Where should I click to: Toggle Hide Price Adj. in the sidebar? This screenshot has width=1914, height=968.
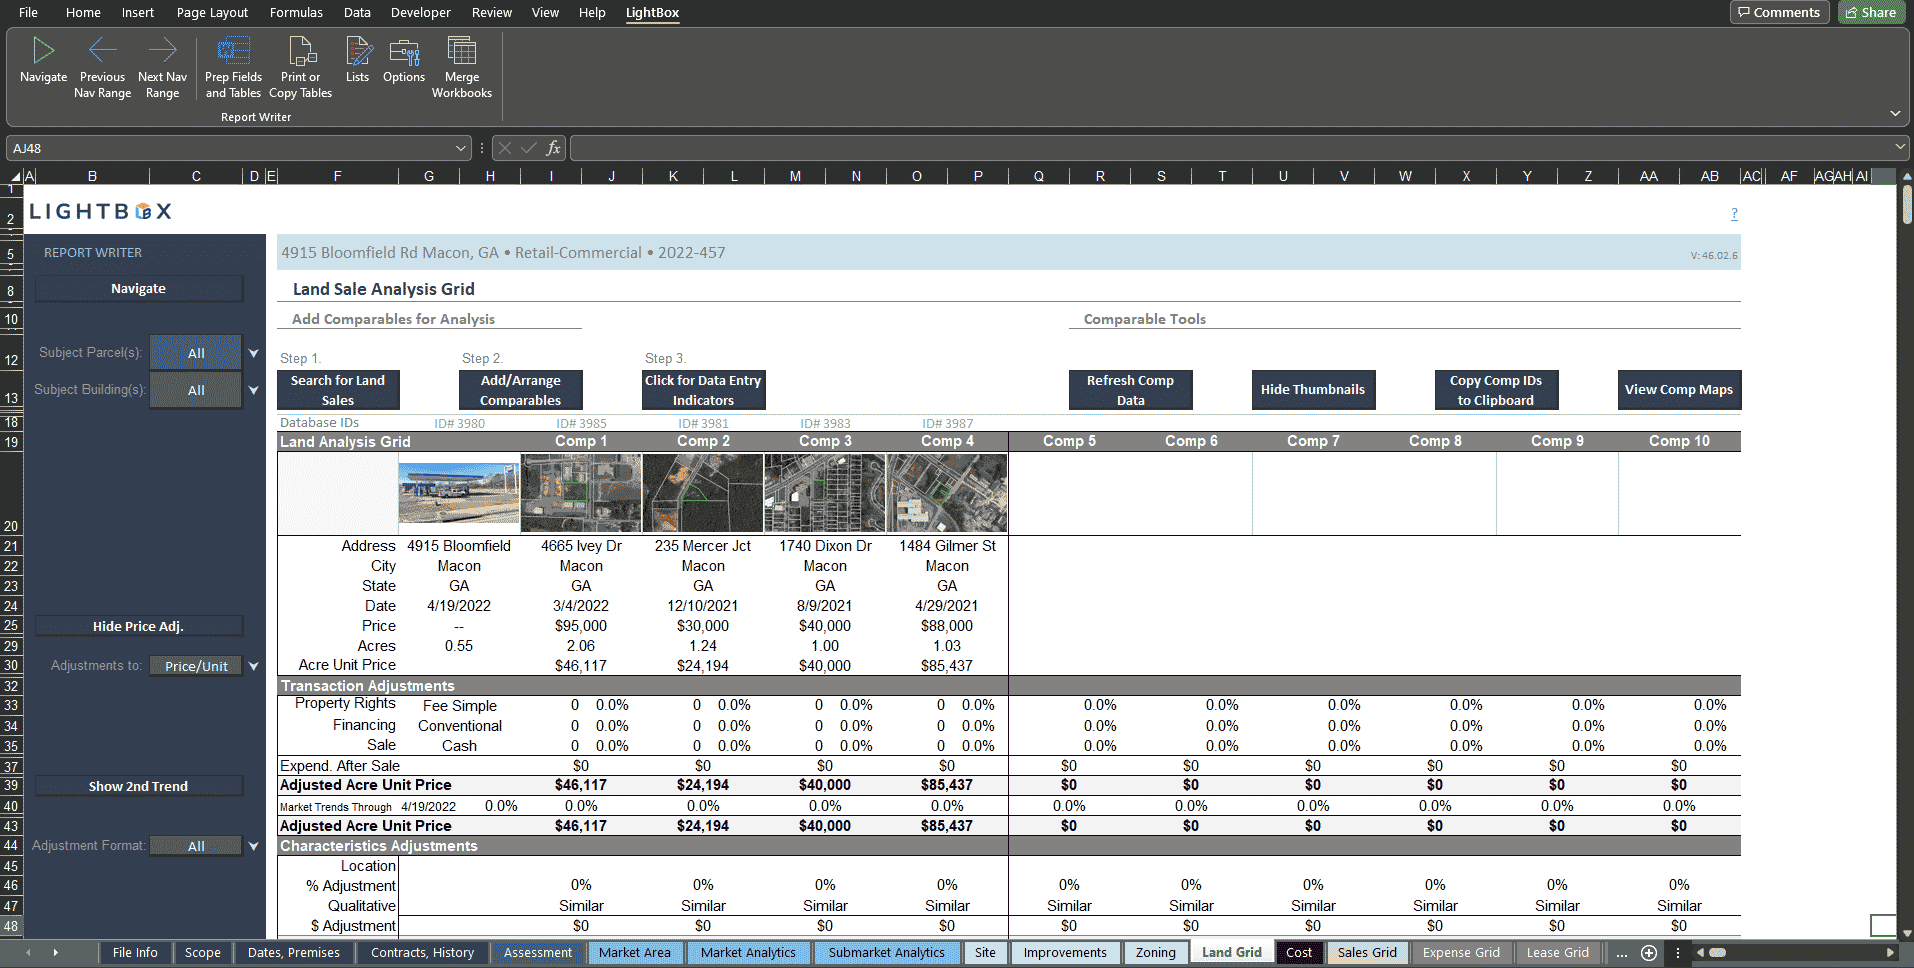point(138,625)
